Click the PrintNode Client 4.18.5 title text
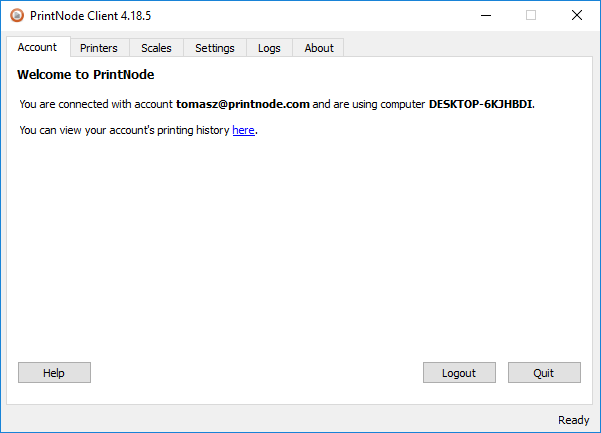Image resolution: width=601 pixels, height=433 pixels. click(x=90, y=16)
